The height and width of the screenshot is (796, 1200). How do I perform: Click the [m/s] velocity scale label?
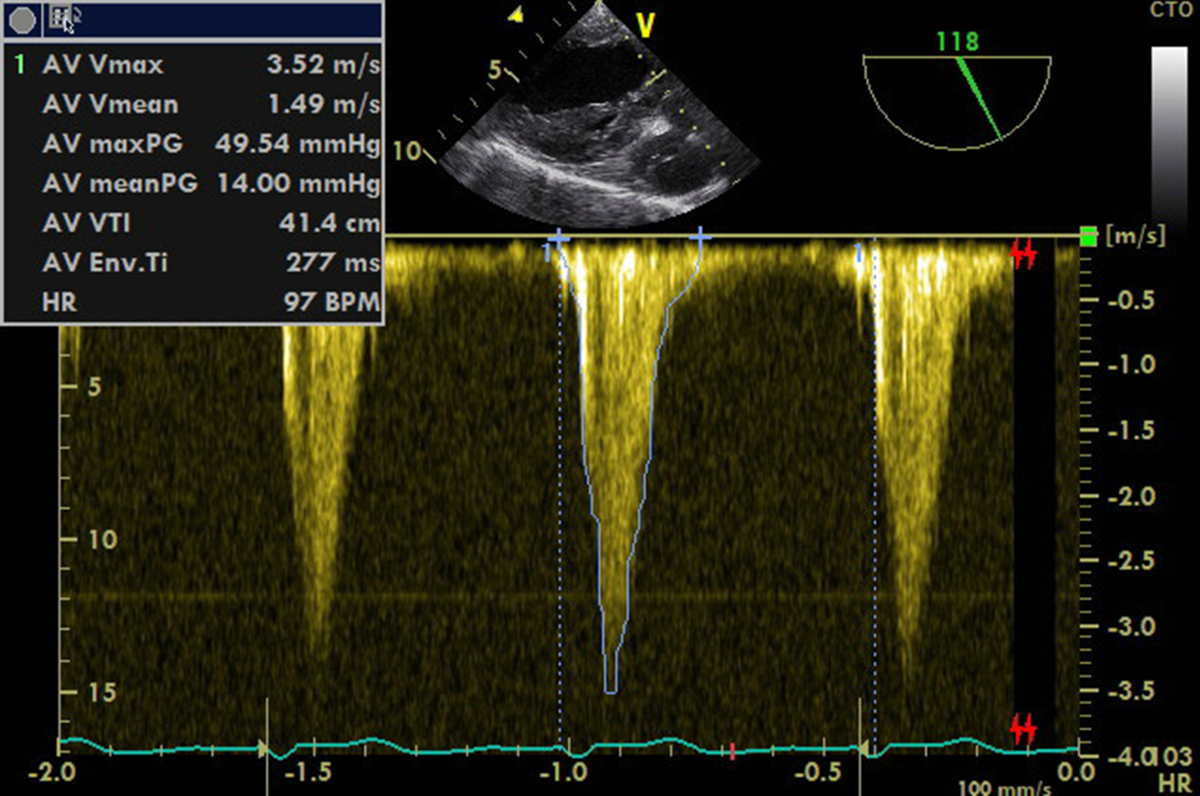[1130, 237]
